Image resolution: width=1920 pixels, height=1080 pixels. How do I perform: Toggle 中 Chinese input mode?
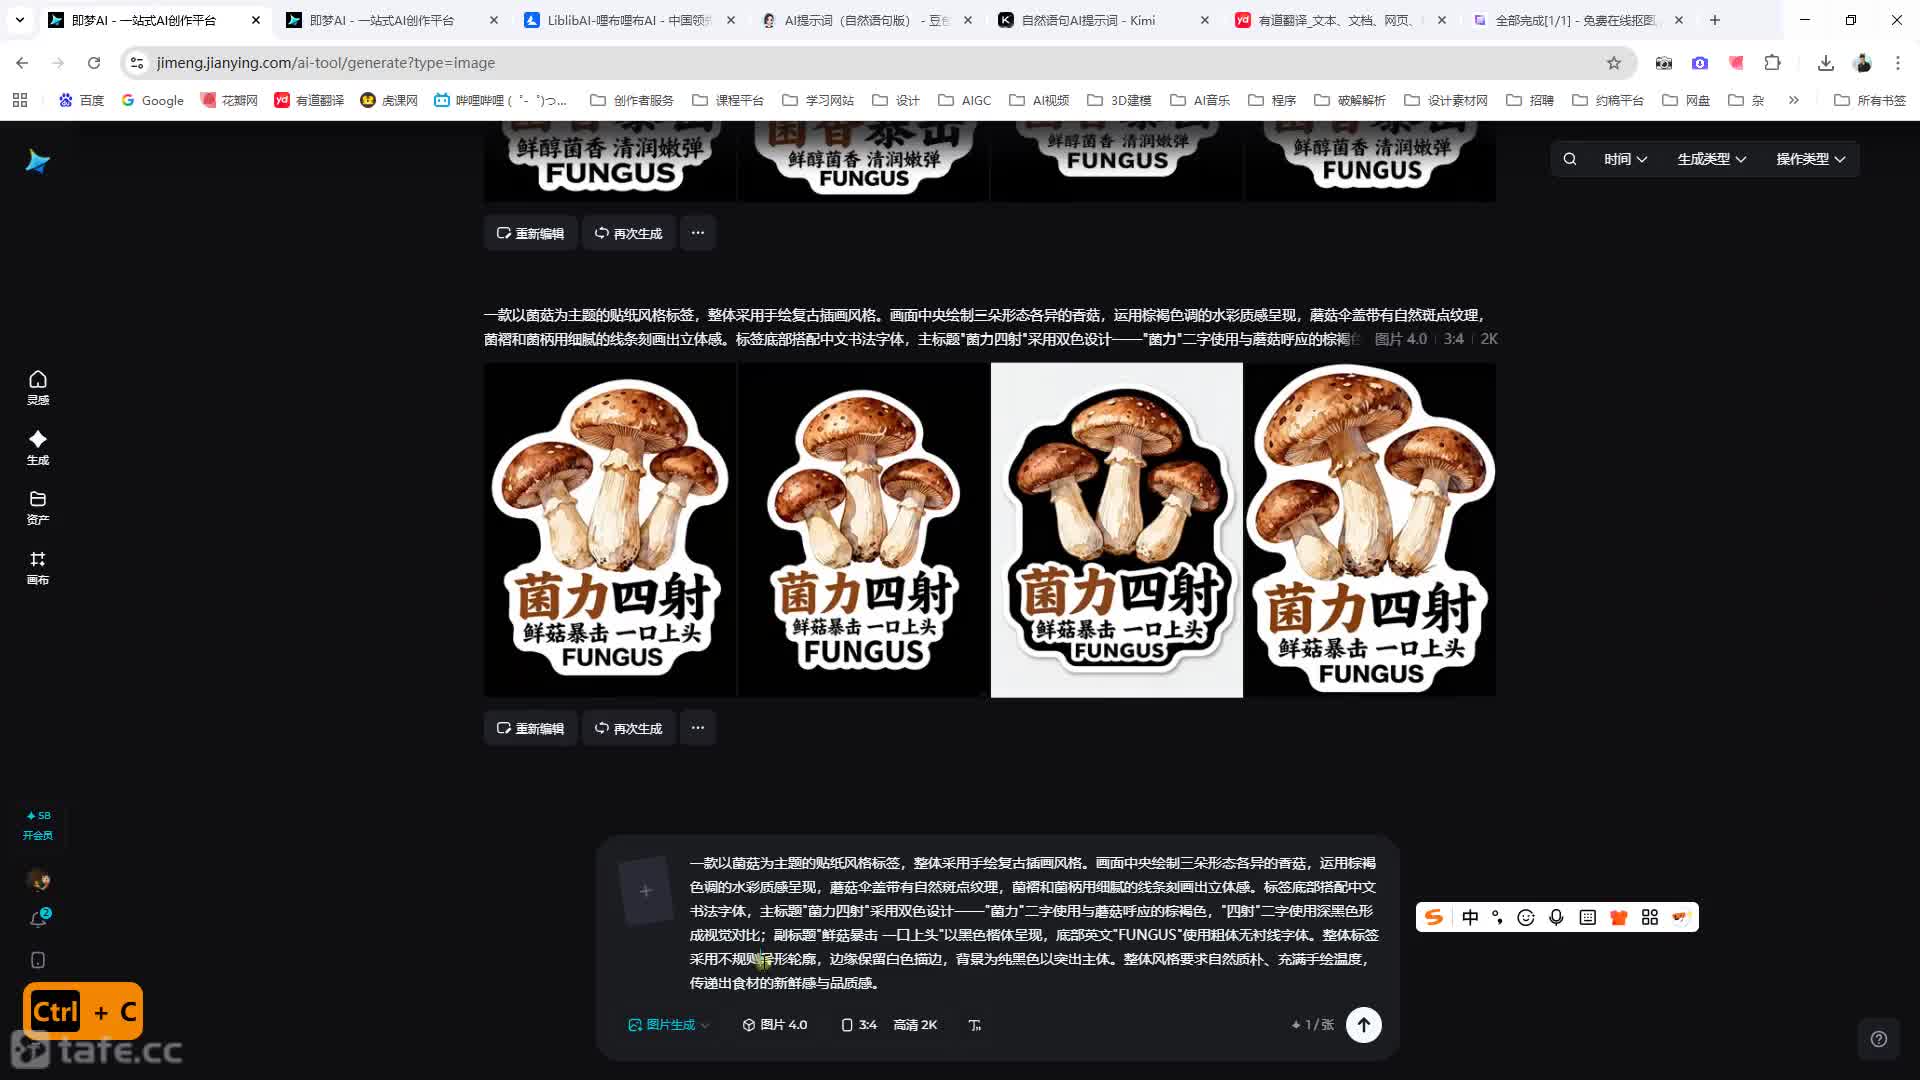tap(1469, 917)
